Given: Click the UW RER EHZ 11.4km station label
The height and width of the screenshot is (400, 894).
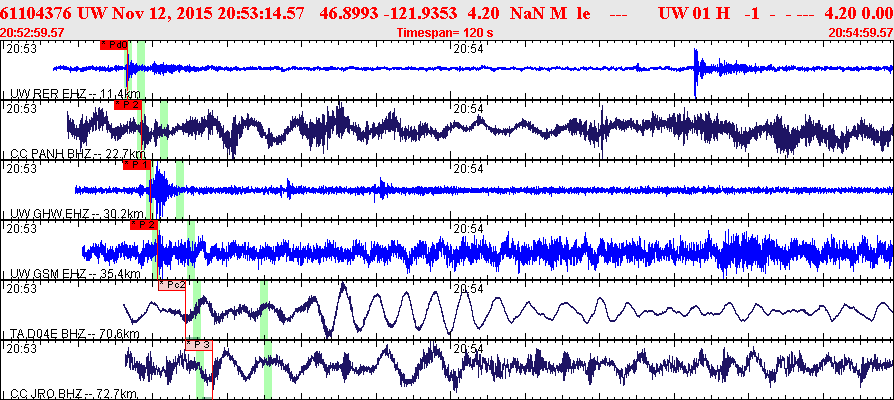Looking at the screenshot, I should (76, 94).
